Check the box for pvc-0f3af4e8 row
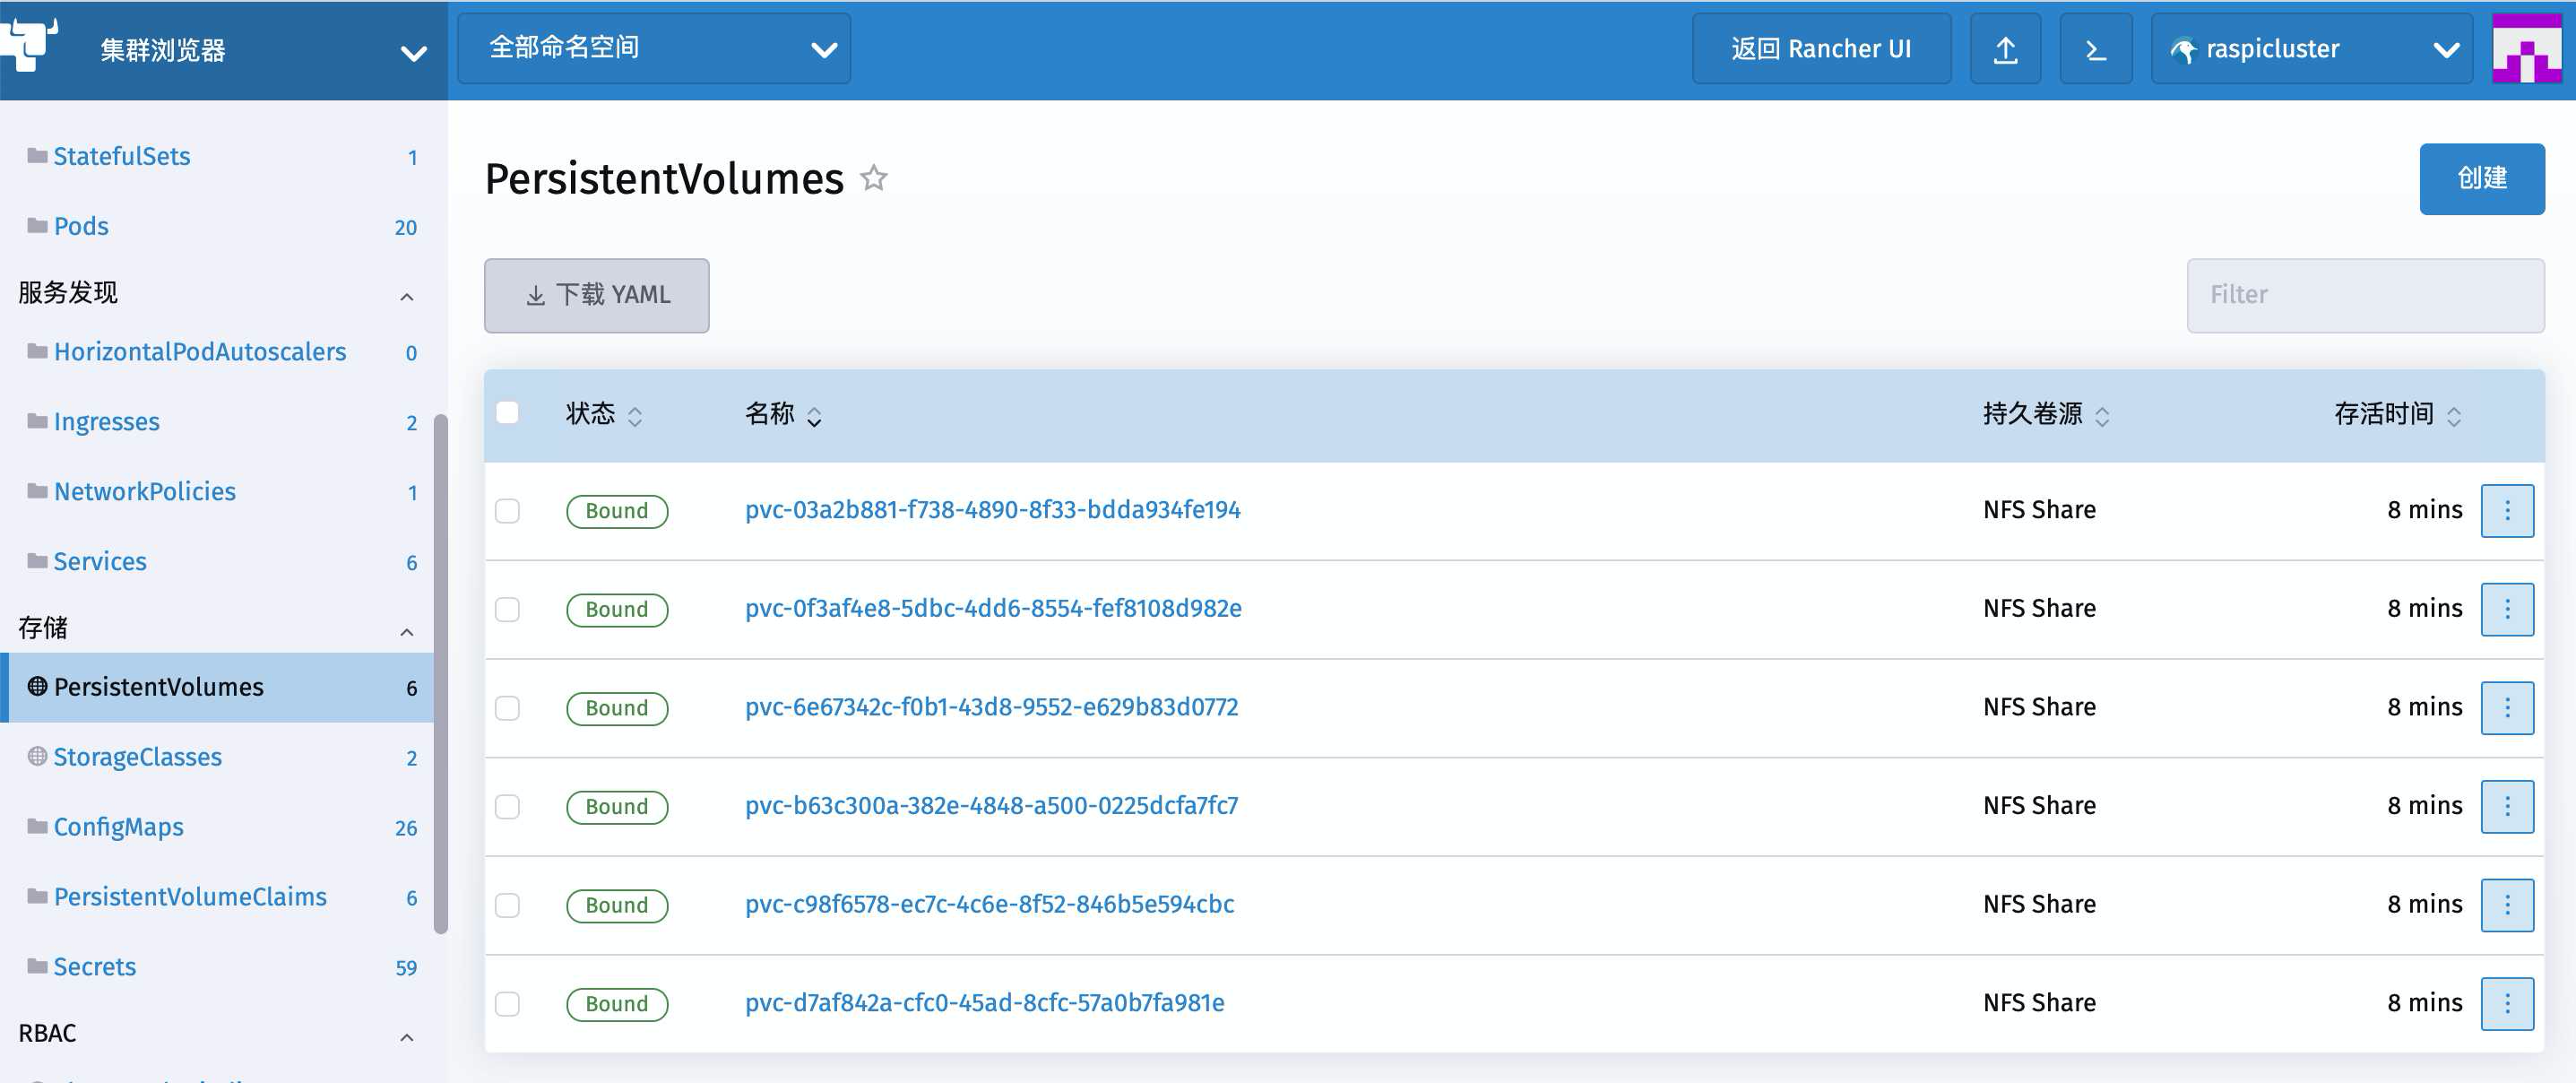Image resolution: width=2576 pixels, height=1083 pixels. tap(508, 610)
